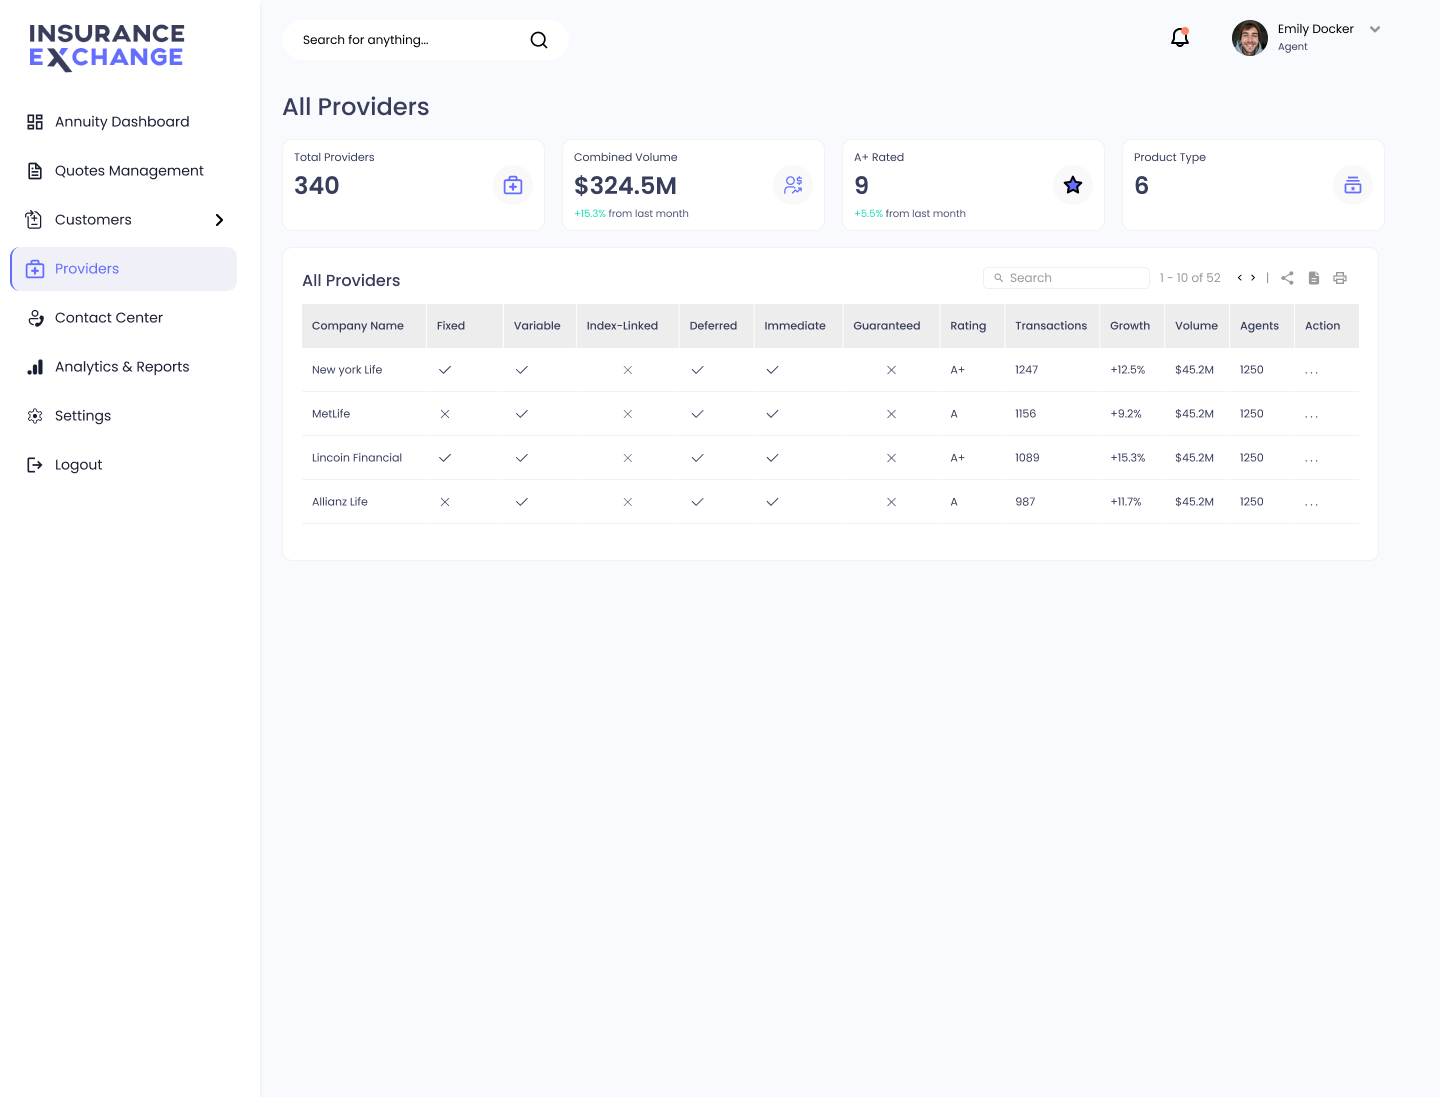Click the +15.3% growth for Lincoln Financial

1128,458
